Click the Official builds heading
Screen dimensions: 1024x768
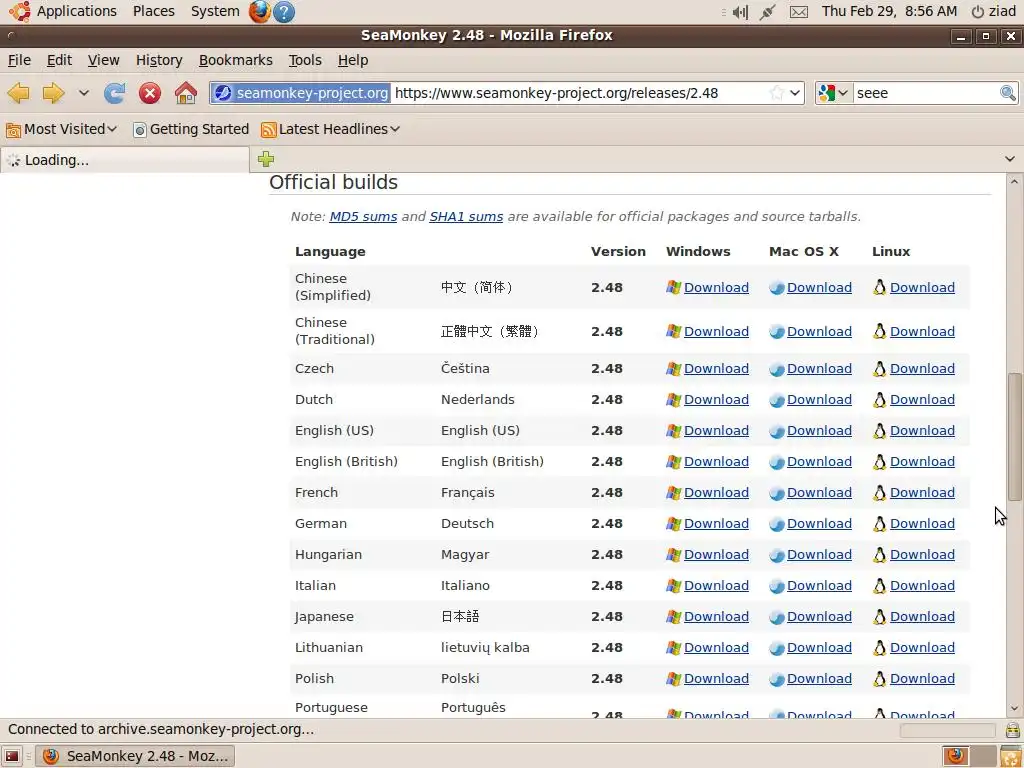[334, 182]
